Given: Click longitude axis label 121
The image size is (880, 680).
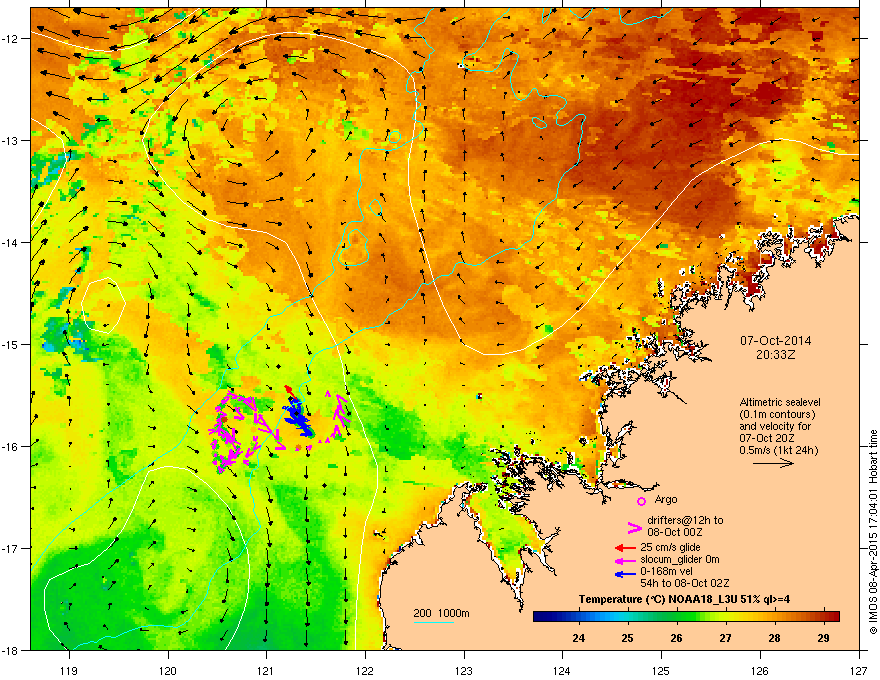Looking at the screenshot, I should [266, 670].
